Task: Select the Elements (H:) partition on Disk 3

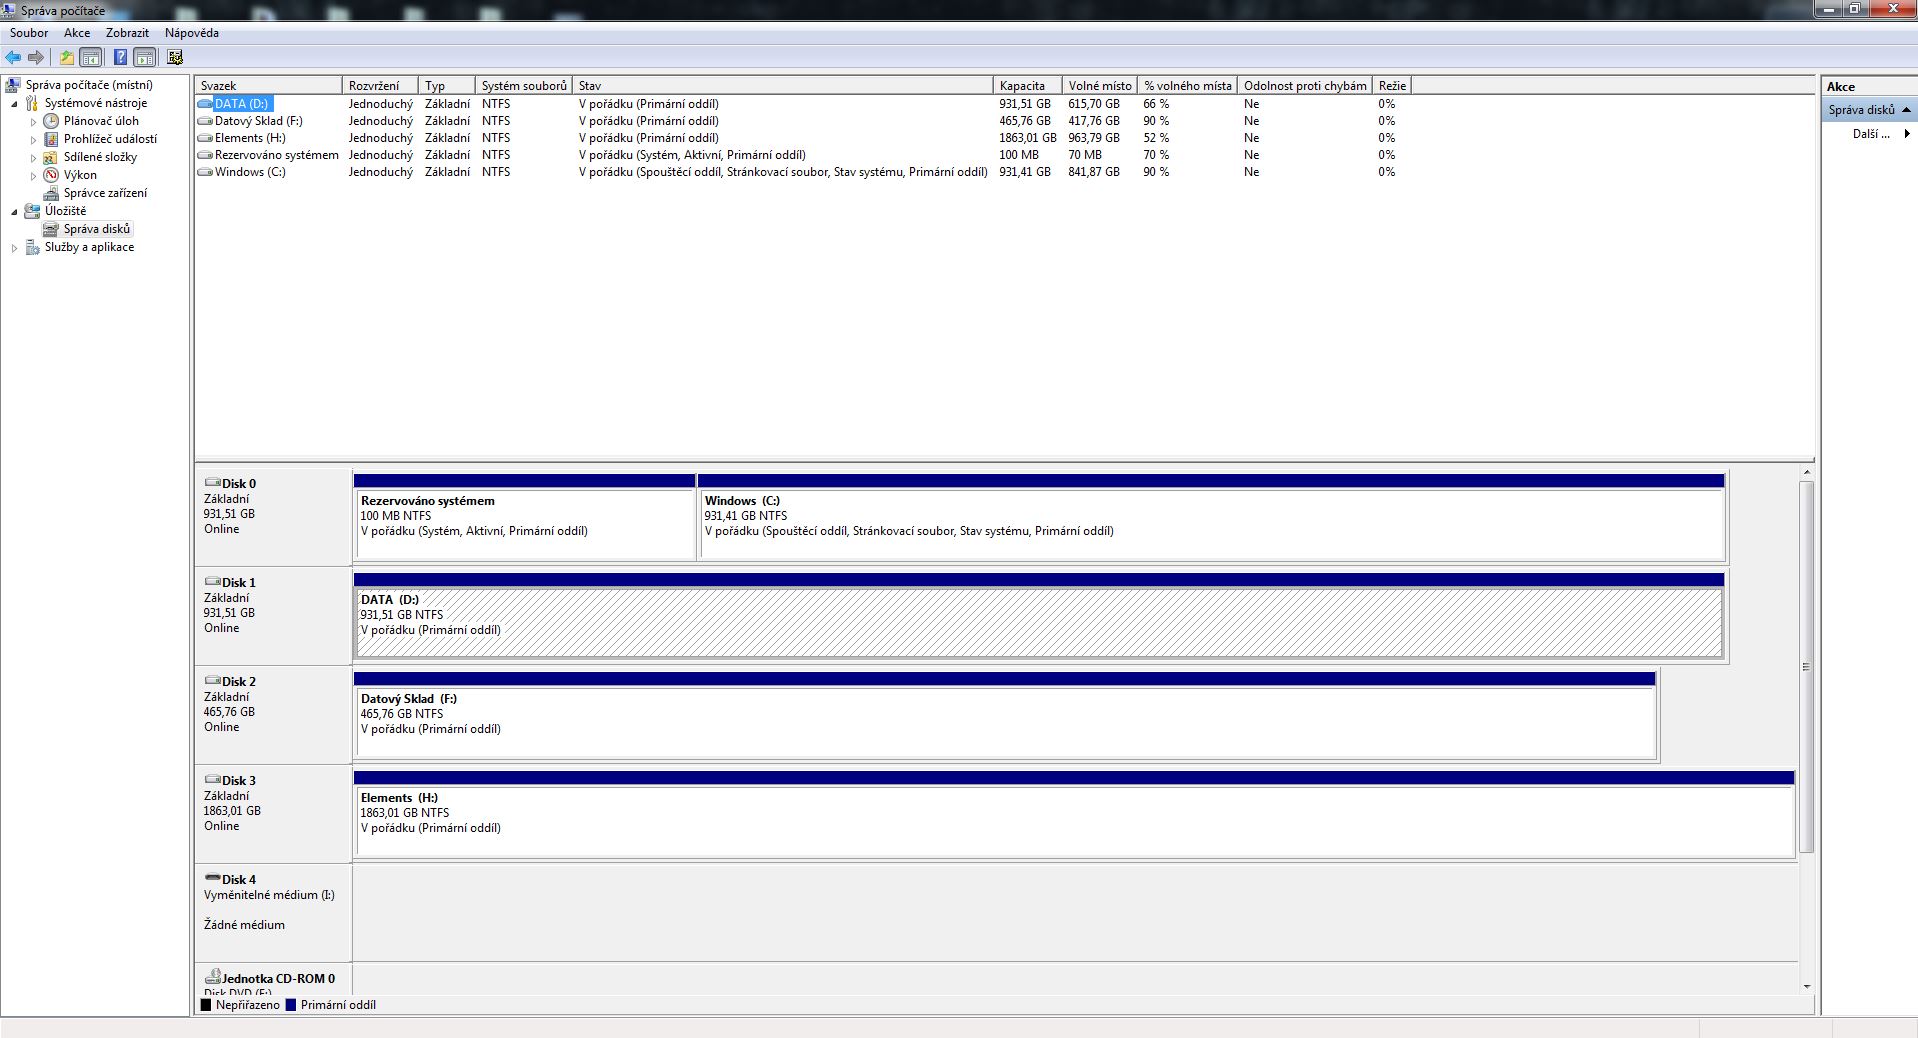Action: coord(1075,814)
